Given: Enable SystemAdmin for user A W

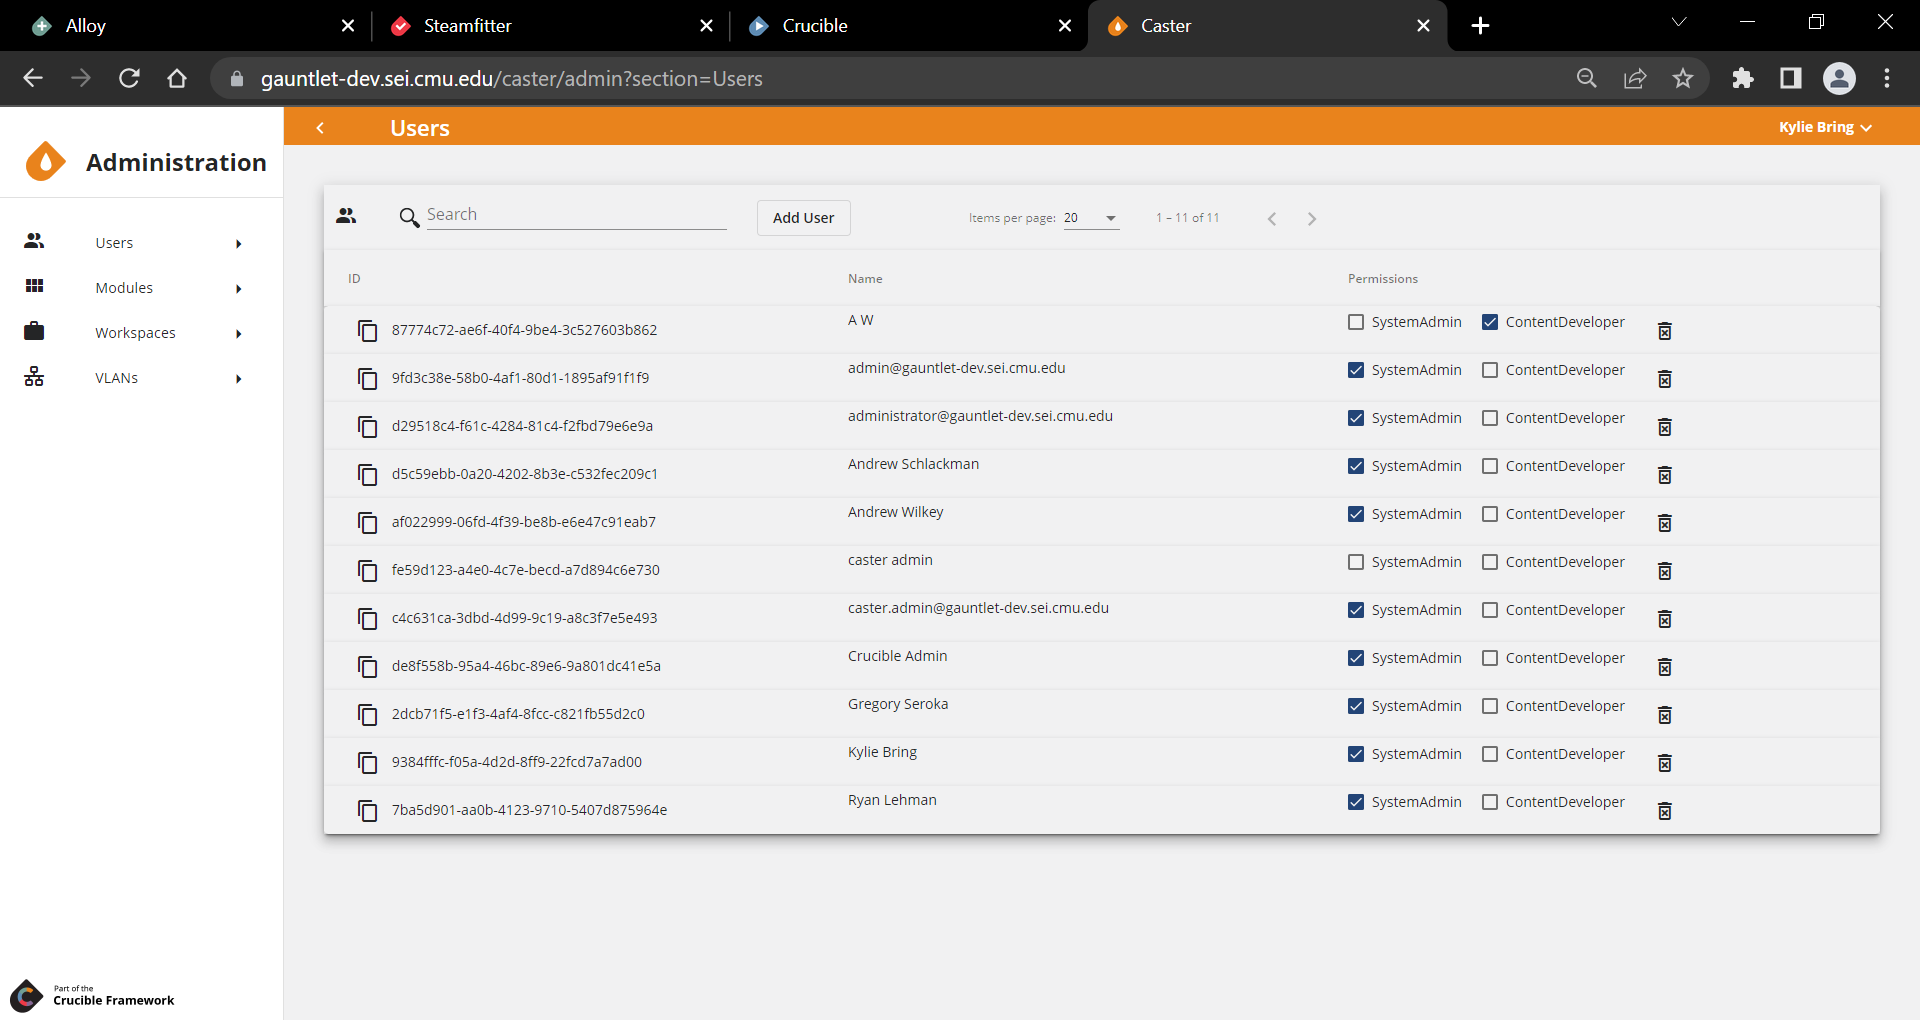Looking at the screenshot, I should tap(1356, 322).
